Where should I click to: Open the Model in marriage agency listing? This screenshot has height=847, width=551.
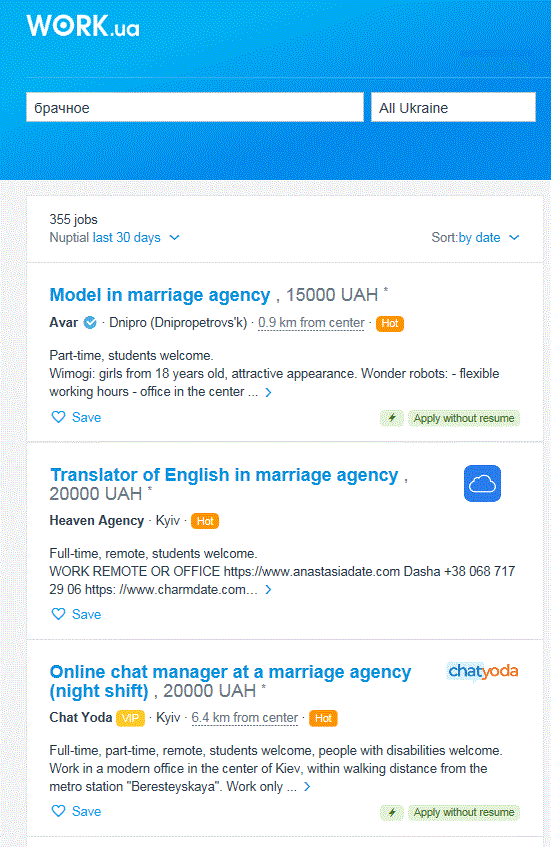[160, 295]
